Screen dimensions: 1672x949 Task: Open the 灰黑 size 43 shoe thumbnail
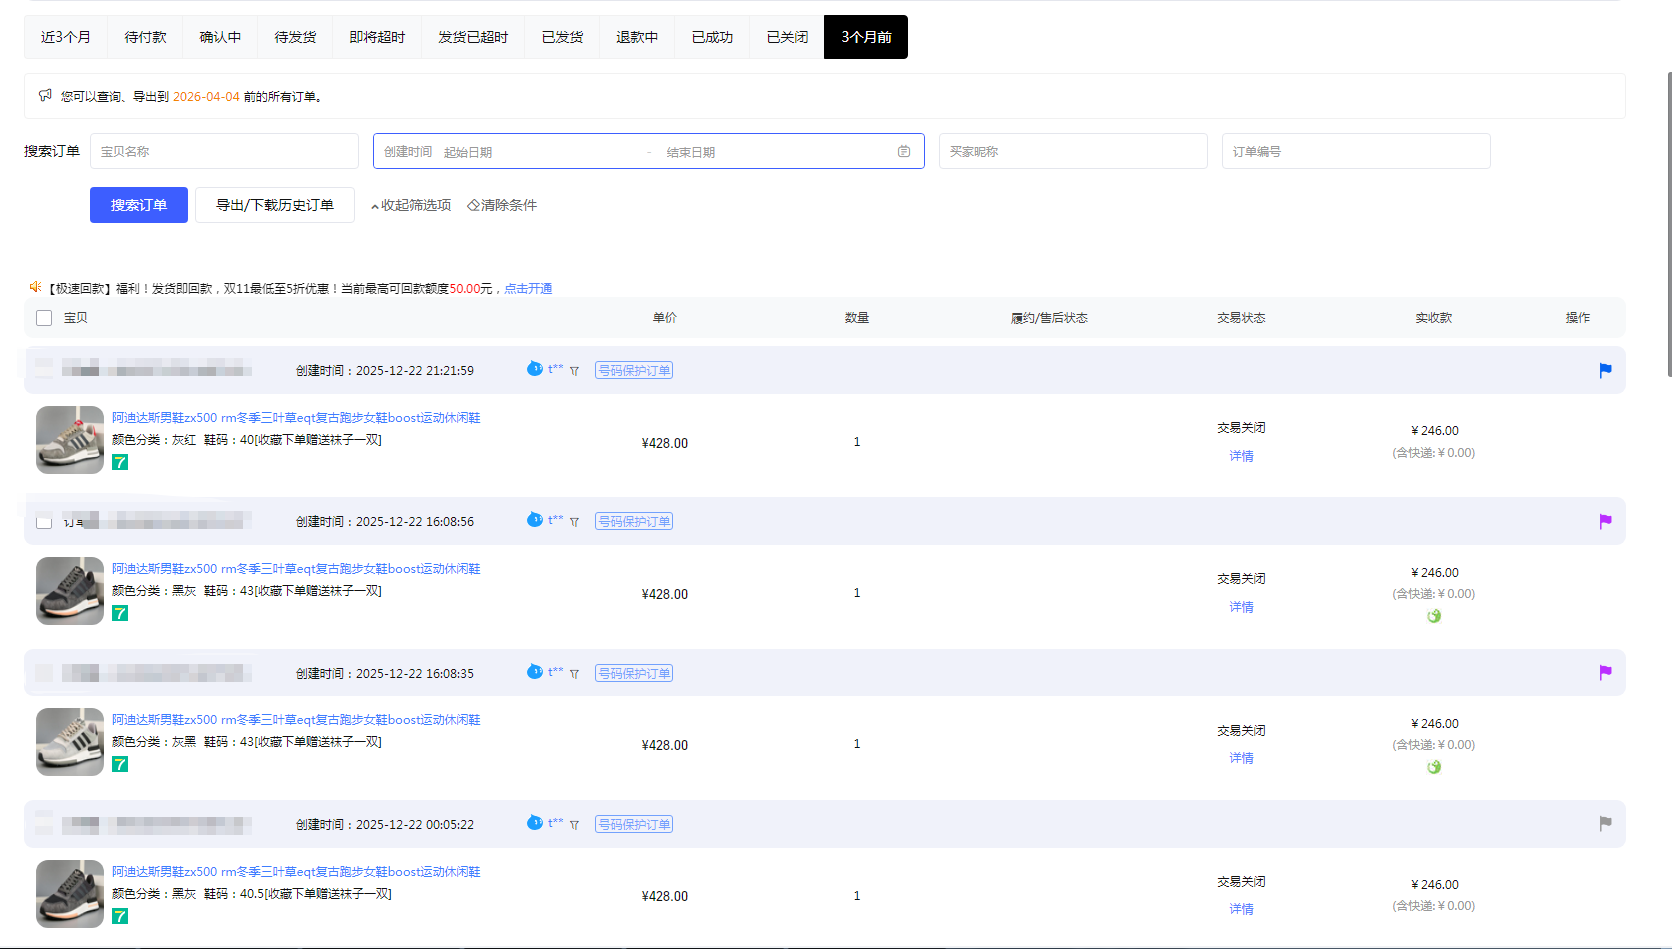pos(70,742)
